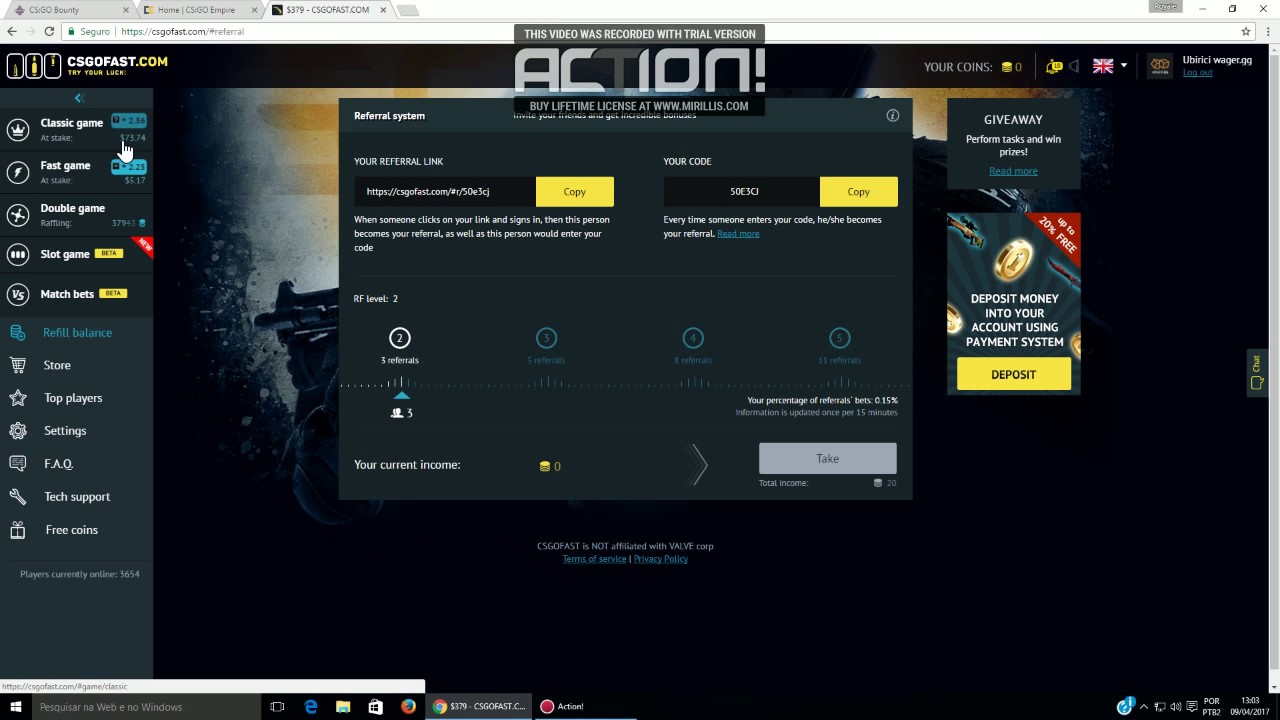Click the Tech support wrench icon
This screenshot has width=1280, height=720.
[18, 497]
